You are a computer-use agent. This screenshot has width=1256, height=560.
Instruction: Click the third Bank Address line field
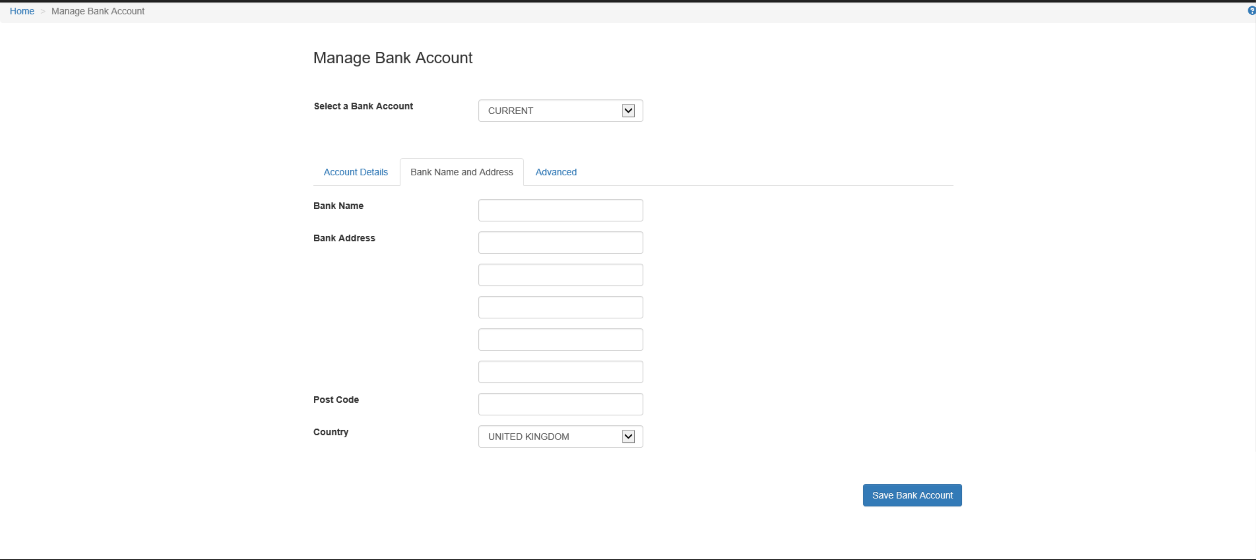pyautogui.click(x=561, y=307)
